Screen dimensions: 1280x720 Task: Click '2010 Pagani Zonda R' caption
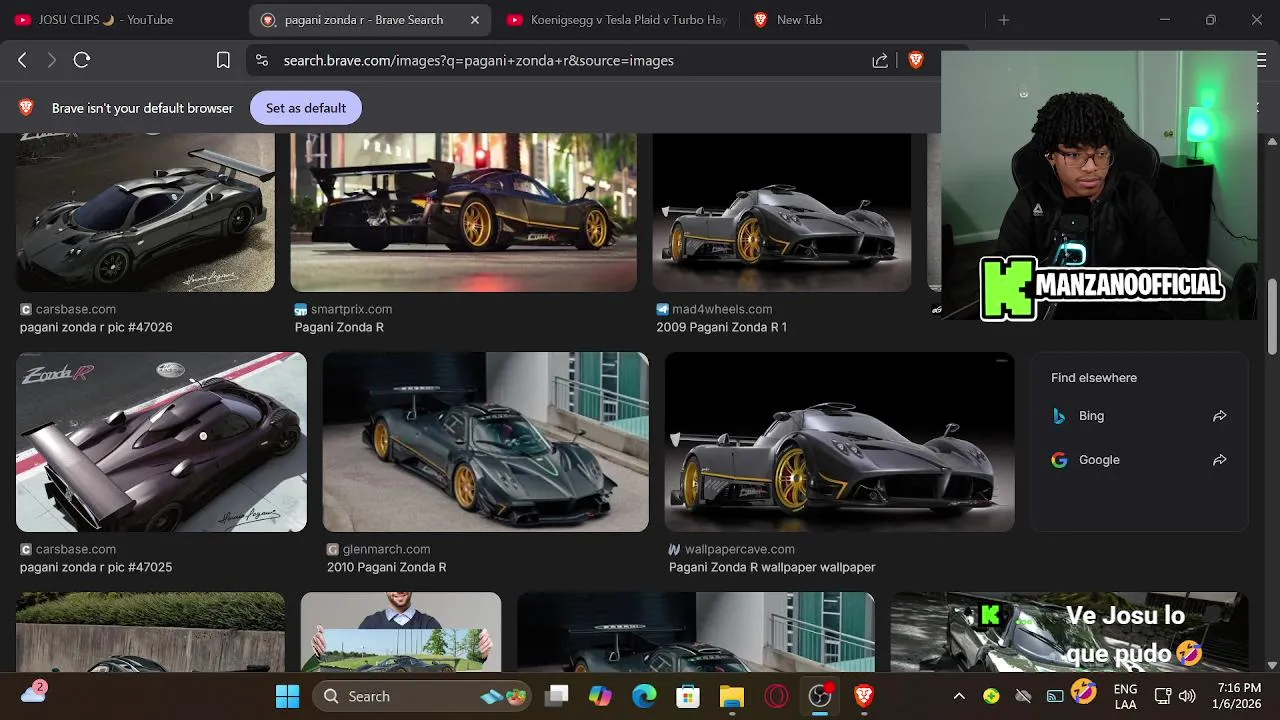(386, 567)
